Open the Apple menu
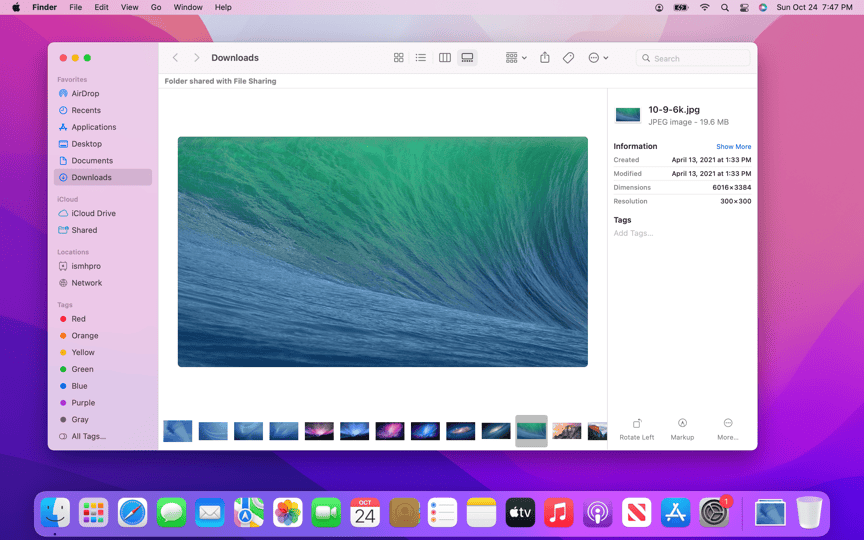 tap(16, 7)
